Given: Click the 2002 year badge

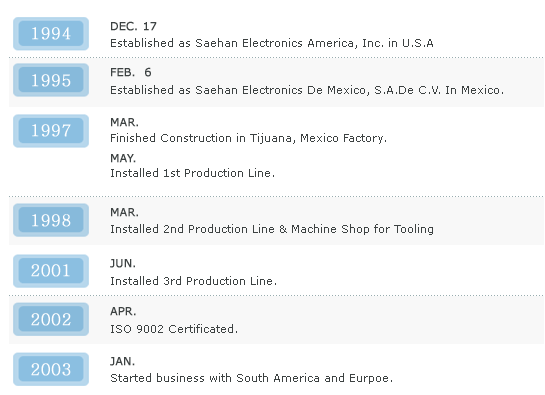Looking at the screenshot, I should point(51,319).
